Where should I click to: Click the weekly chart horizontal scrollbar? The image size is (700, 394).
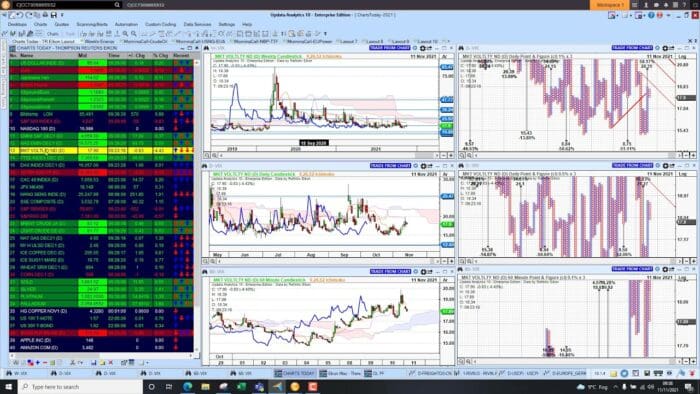pyautogui.click(x=329, y=155)
